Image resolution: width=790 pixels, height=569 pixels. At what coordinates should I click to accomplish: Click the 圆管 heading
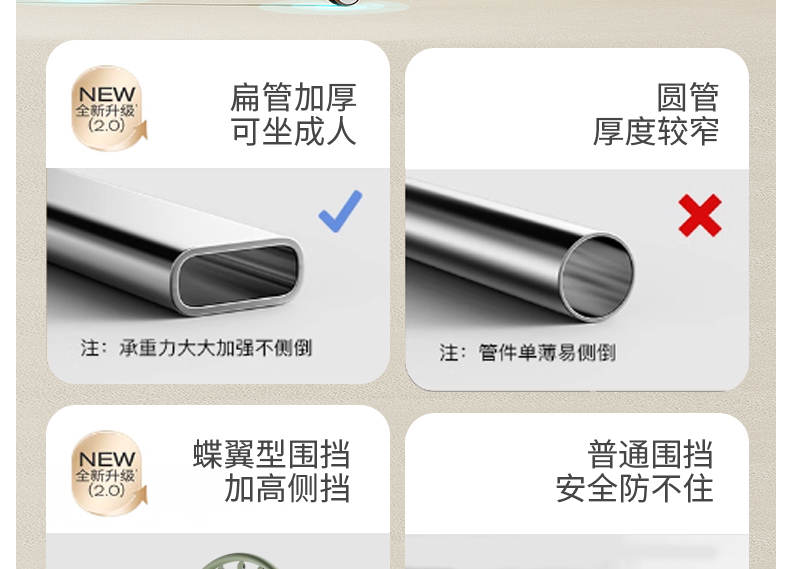pyautogui.click(x=688, y=97)
